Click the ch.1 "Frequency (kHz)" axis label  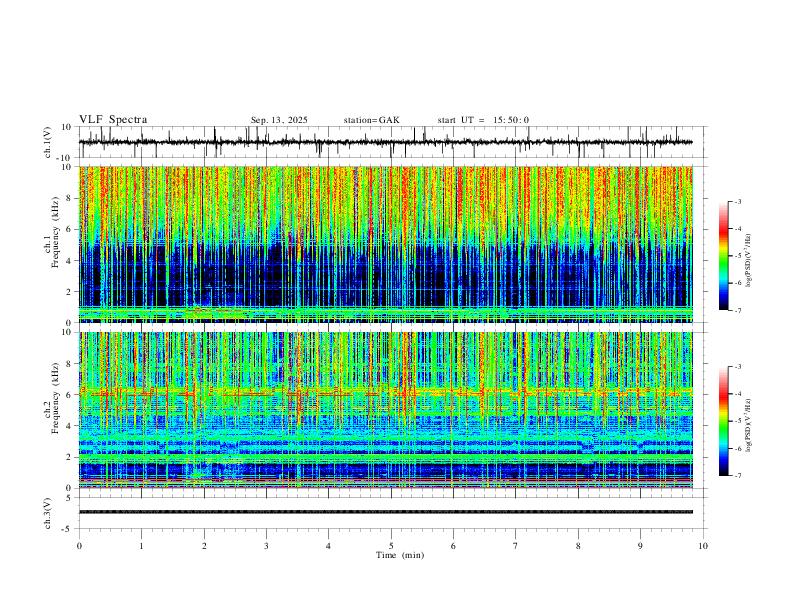point(55,232)
